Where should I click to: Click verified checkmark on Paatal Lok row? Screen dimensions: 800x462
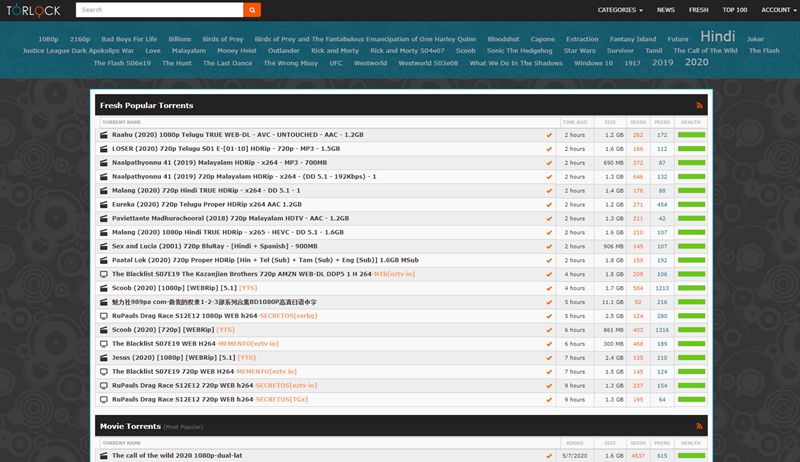pos(549,261)
